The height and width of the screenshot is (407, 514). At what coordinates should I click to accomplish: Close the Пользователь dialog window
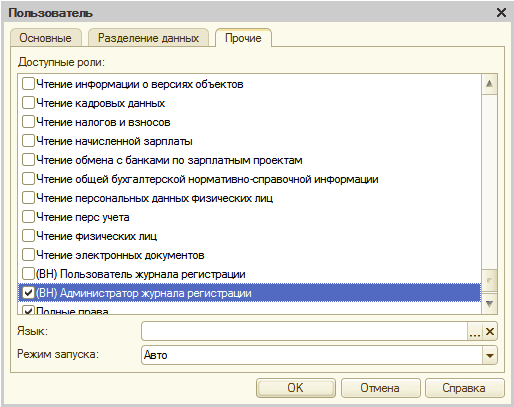(501, 13)
